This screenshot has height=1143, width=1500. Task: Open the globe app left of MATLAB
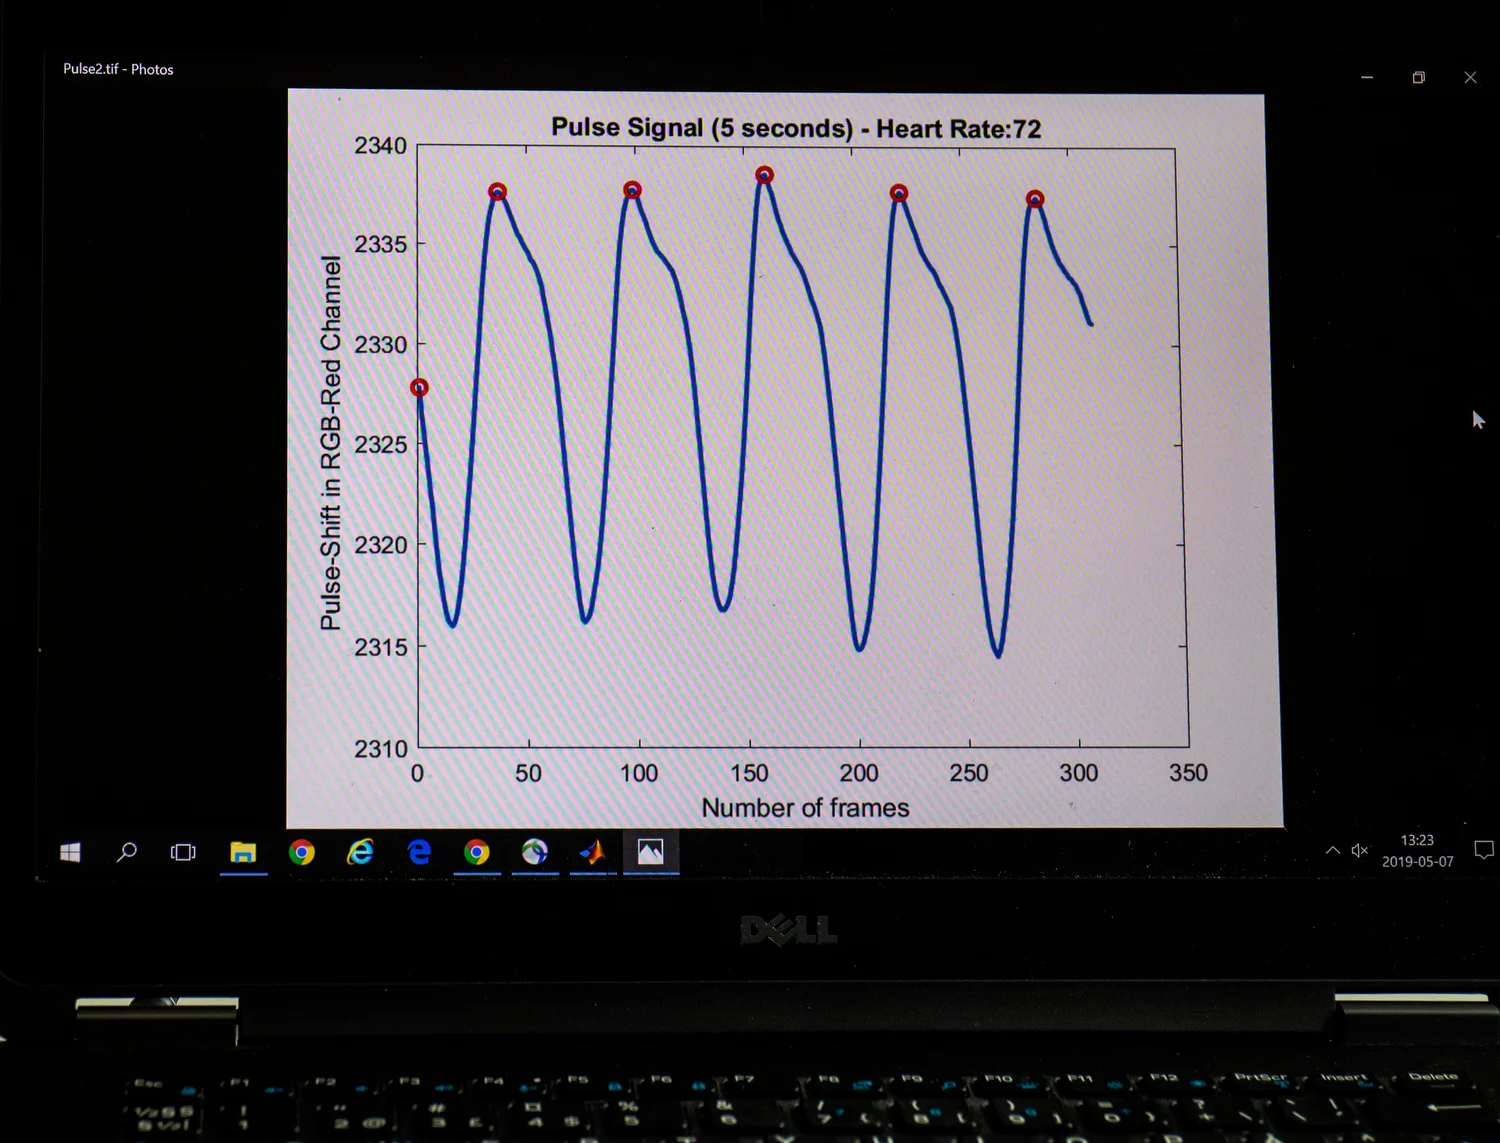[x=535, y=852]
